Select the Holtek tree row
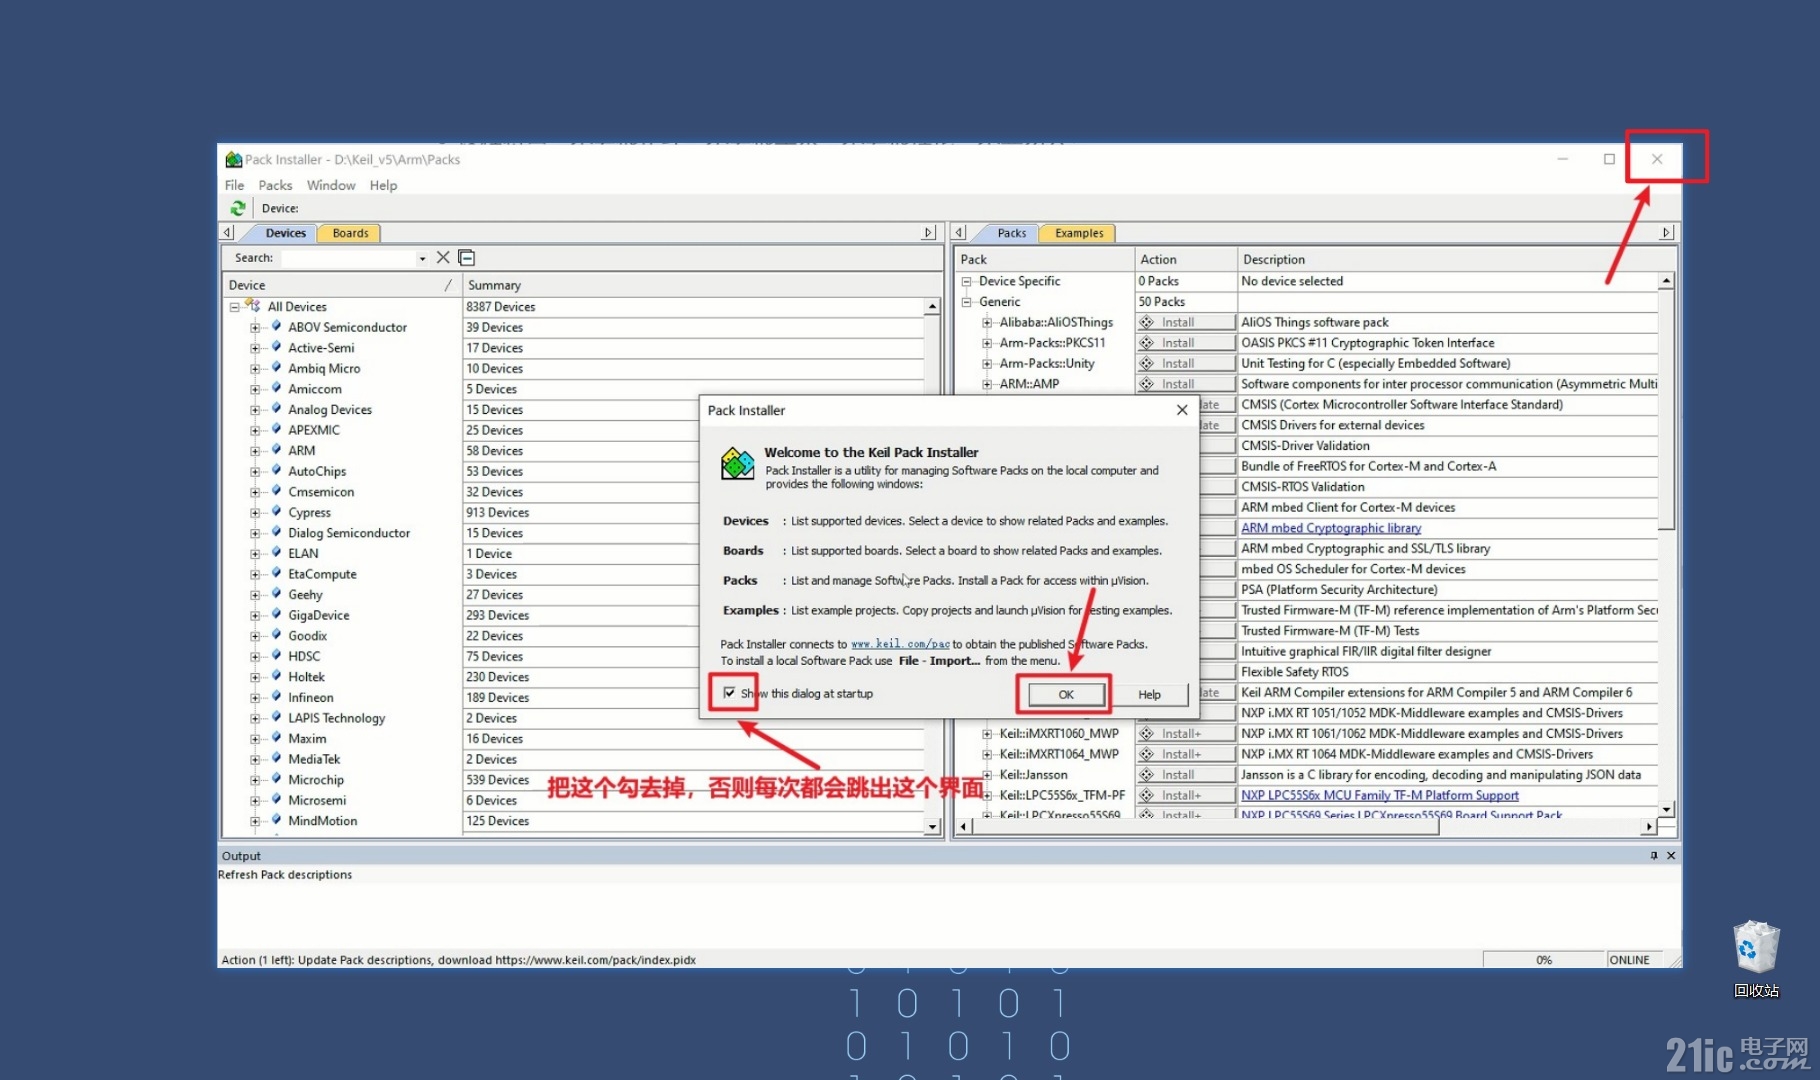This screenshot has height=1080, width=1820. tap(306, 677)
